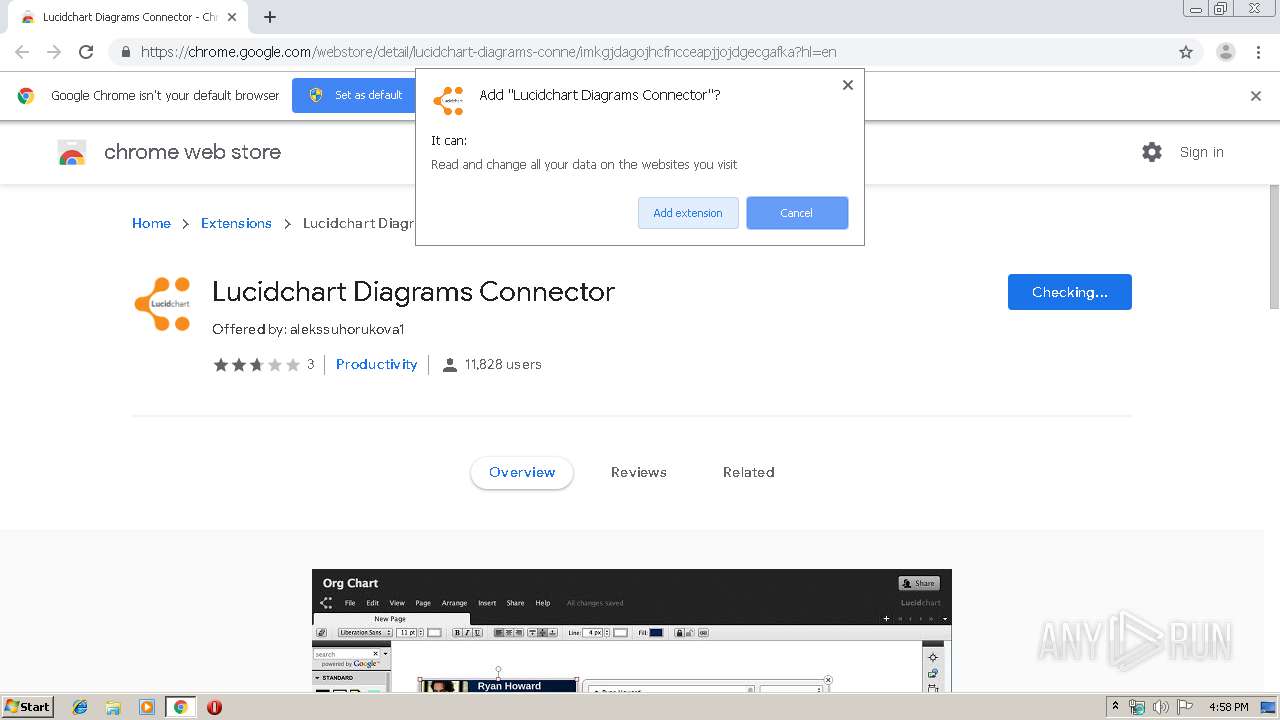1280x720 pixels.
Task: Bookmark this page with star icon
Action: [x=1186, y=52]
